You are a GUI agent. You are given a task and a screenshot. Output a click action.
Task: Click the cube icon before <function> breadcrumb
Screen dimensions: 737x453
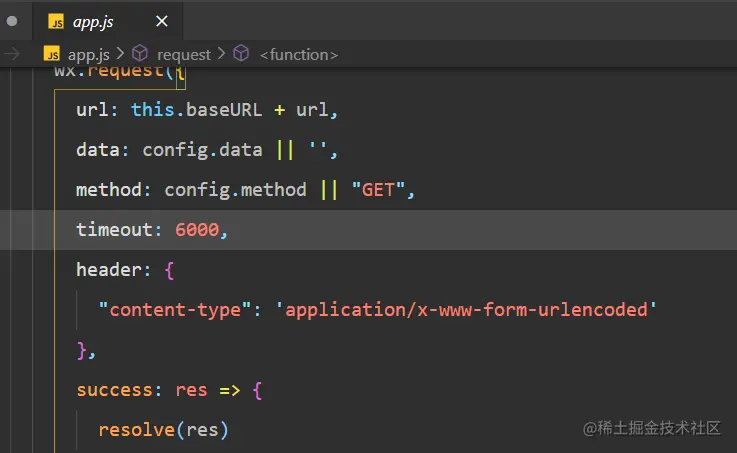(x=241, y=53)
